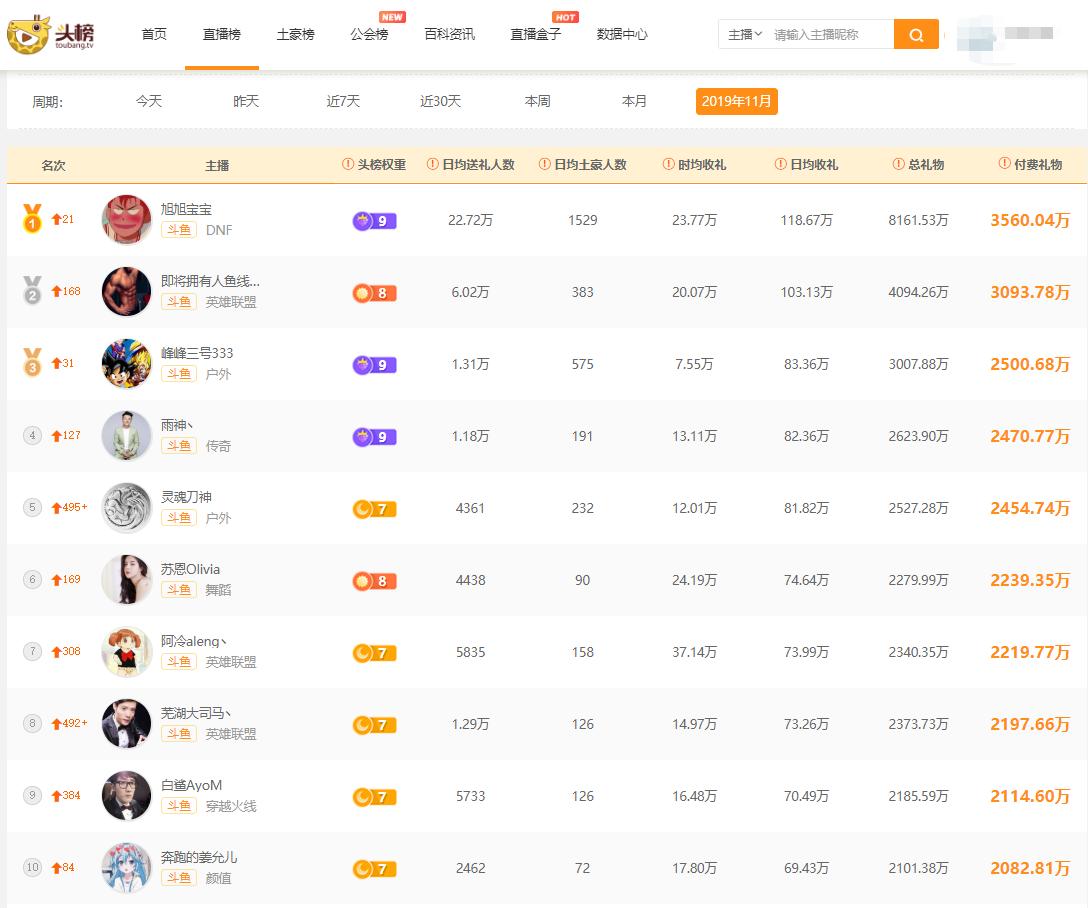This screenshot has height=908, width=1088.
Task: Click the NEW badge above 公会榜
Action: [x=392, y=16]
